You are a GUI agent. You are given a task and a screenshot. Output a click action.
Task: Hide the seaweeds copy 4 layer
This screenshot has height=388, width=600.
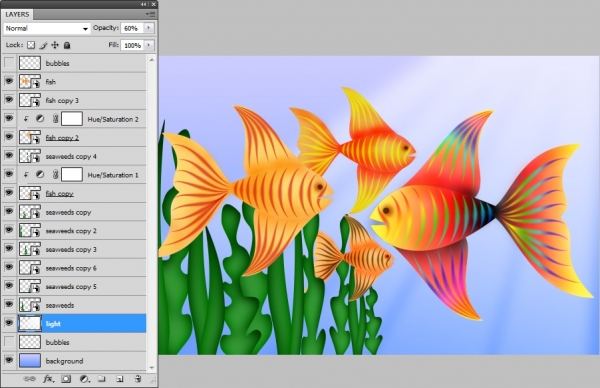[9, 155]
